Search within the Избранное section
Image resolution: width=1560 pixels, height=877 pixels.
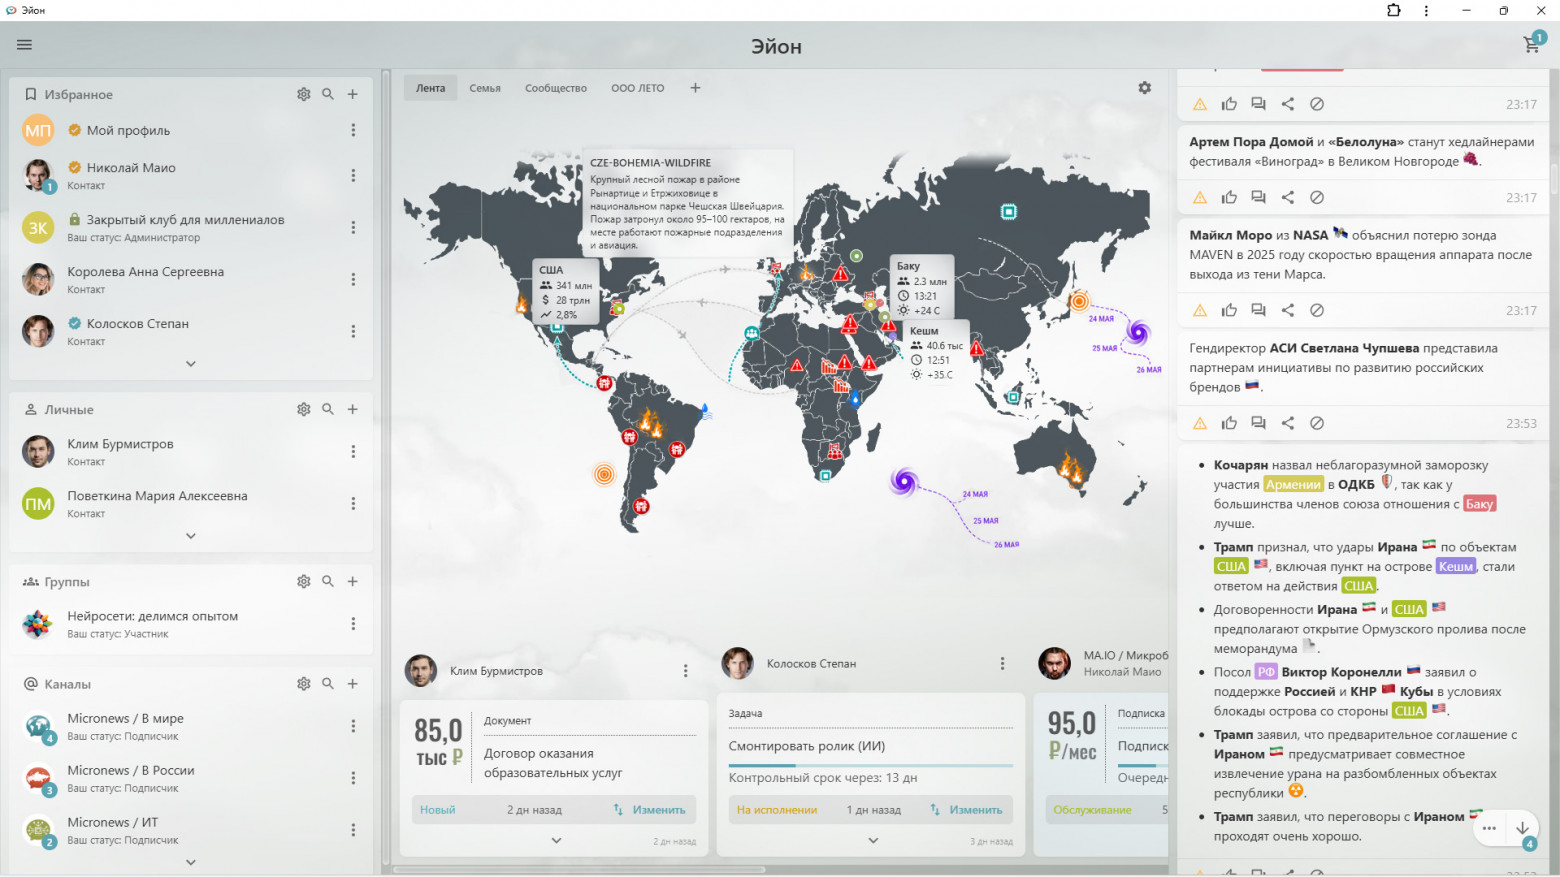328,94
